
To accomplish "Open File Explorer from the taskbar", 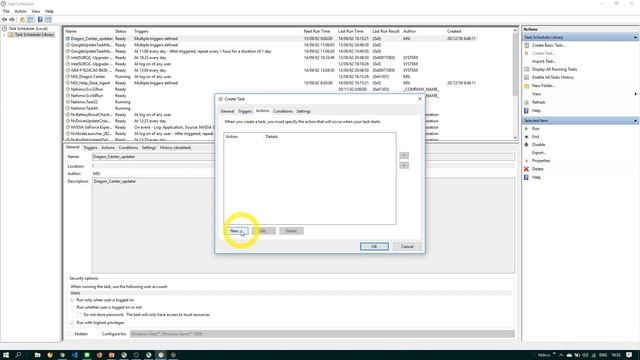I will coord(38,355).
